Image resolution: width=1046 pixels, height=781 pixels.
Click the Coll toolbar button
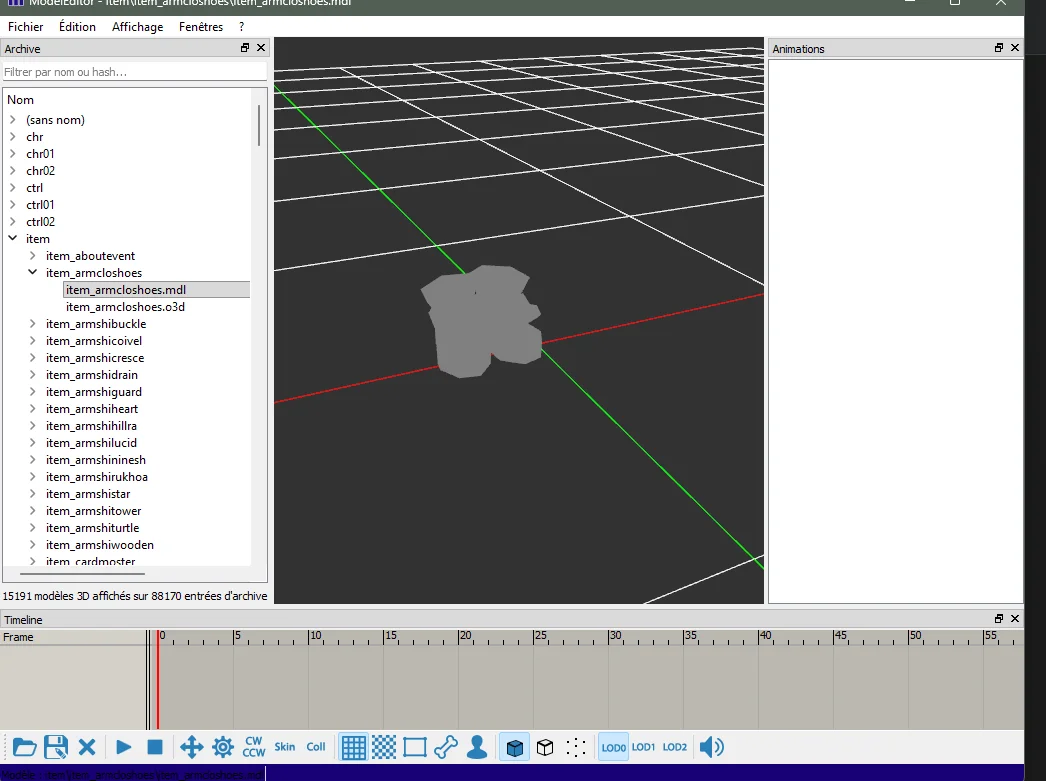click(x=316, y=747)
